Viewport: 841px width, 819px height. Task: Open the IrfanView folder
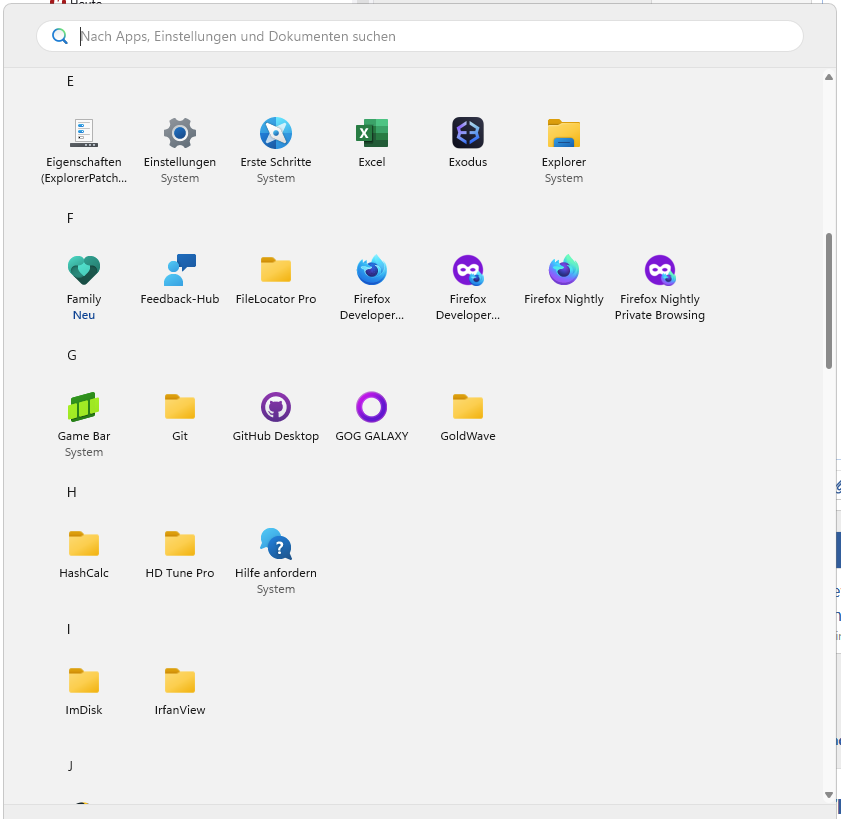[180, 691]
